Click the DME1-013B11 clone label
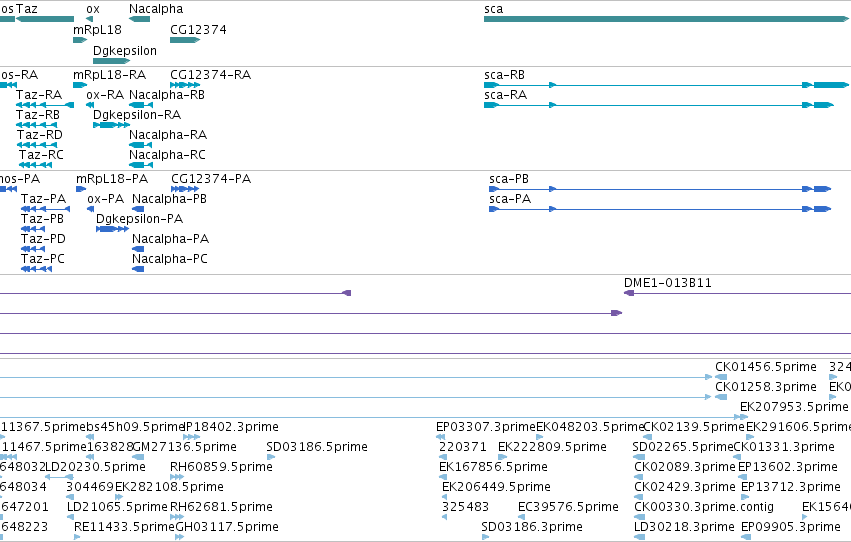 [x=668, y=283]
